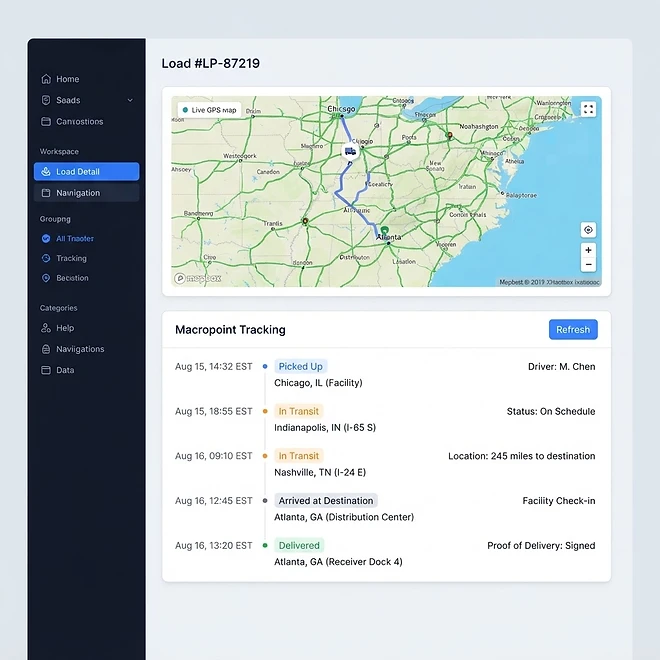Select 'Atlanta, GA (Distribution Center)' text
Screen dimensions: 660x660
(x=344, y=517)
